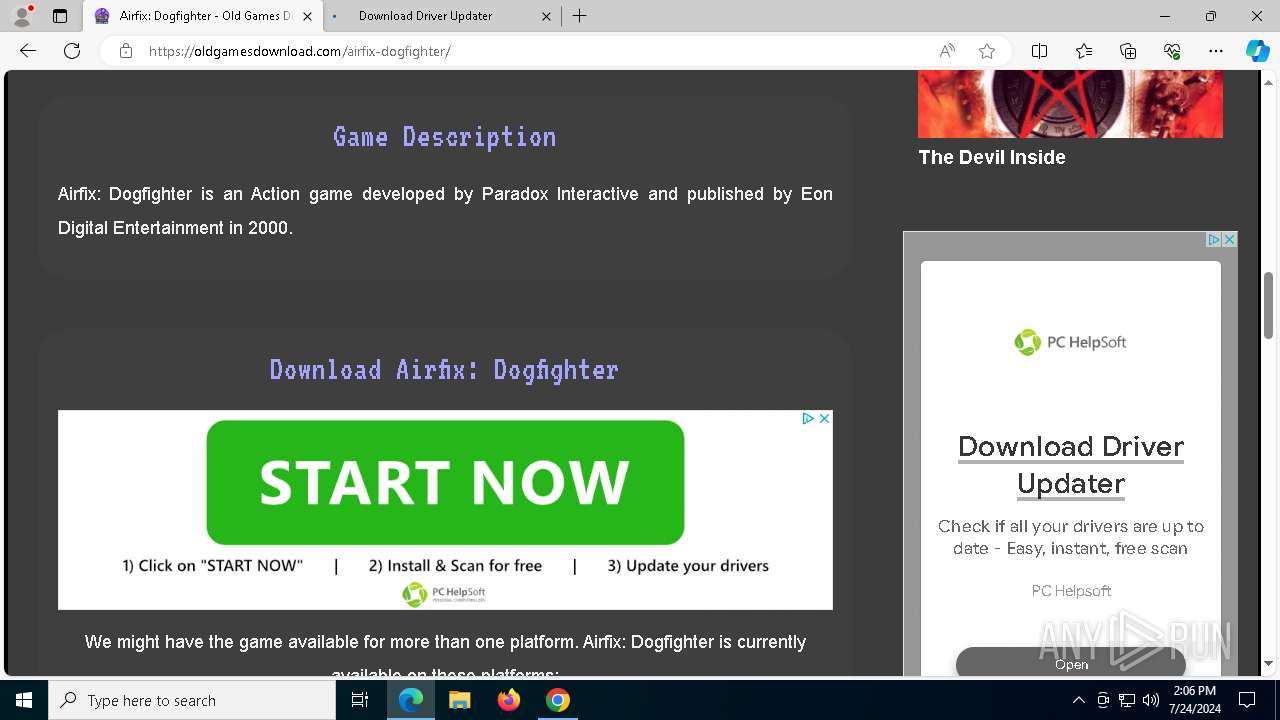Open network status tray icon

coord(1127,700)
